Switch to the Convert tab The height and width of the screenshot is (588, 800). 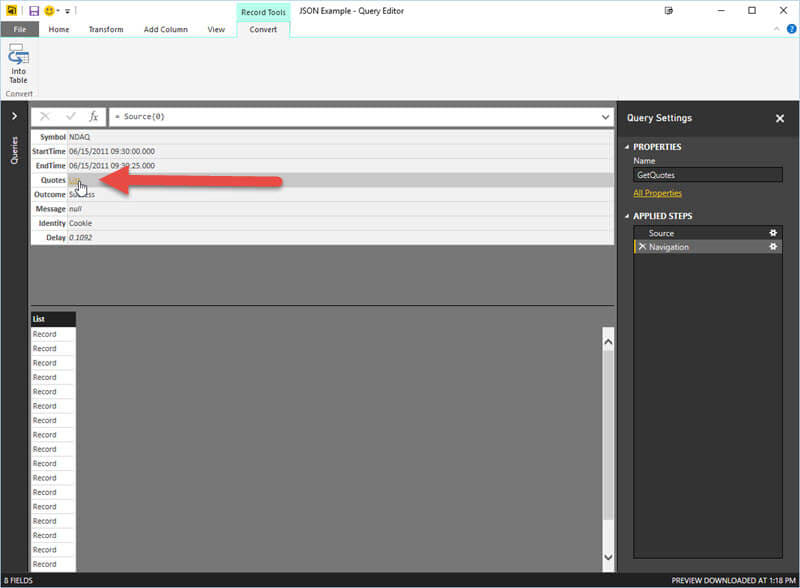(x=263, y=29)
